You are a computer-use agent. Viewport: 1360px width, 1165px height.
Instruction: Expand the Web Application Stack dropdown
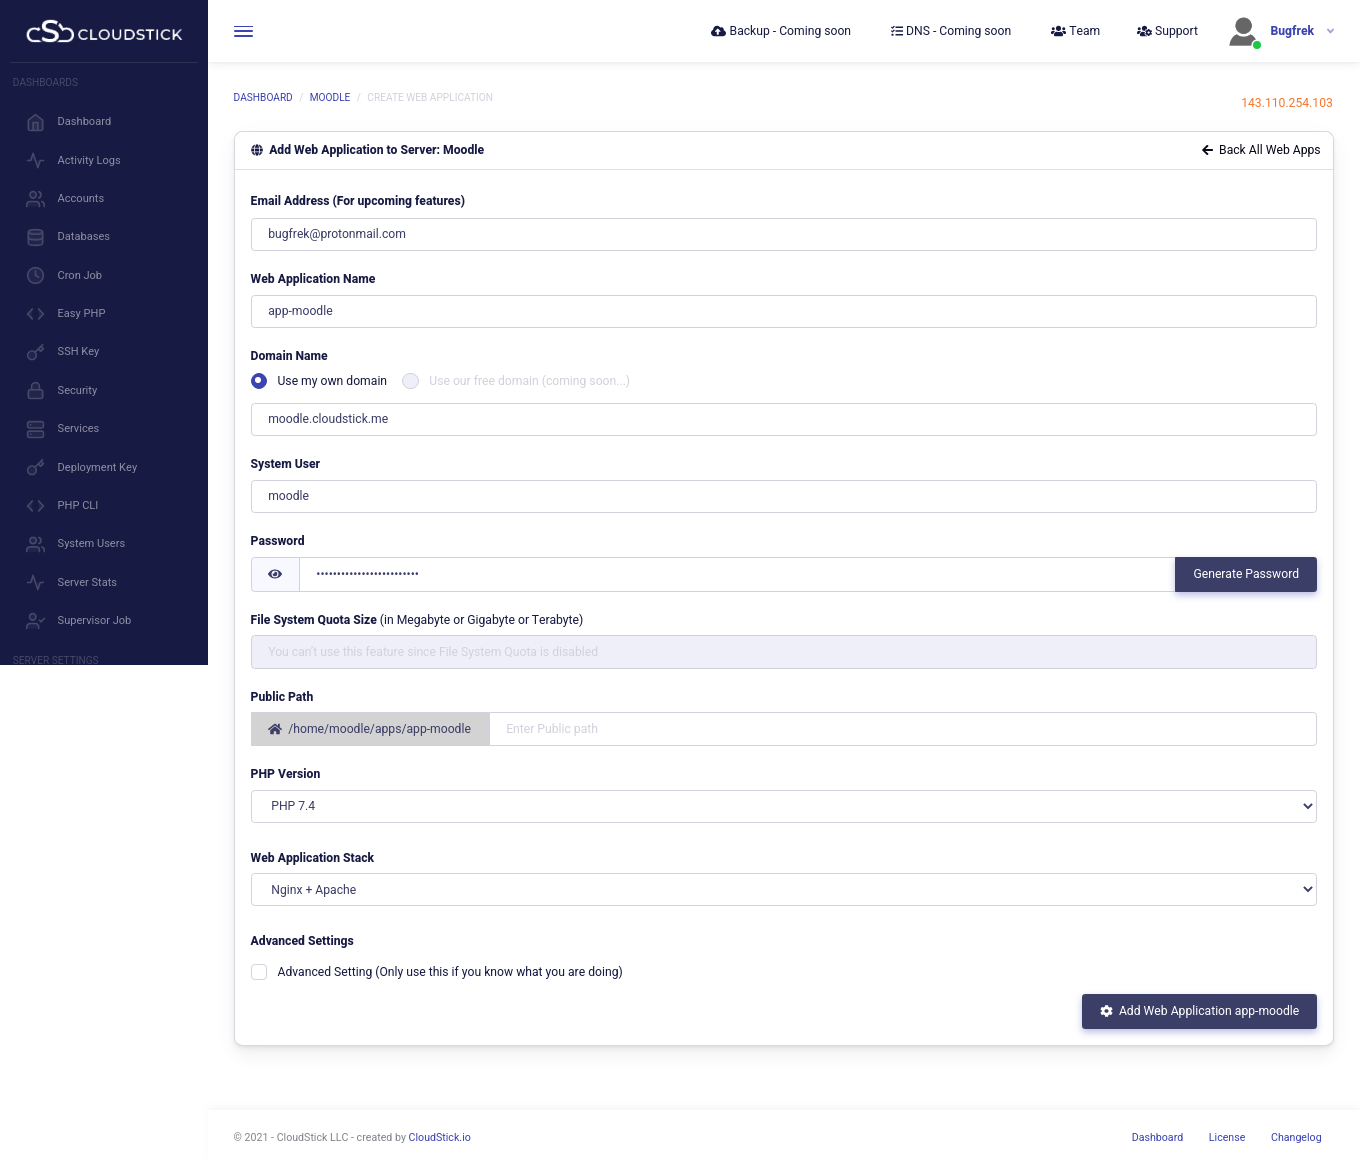[x=783, y=890]
